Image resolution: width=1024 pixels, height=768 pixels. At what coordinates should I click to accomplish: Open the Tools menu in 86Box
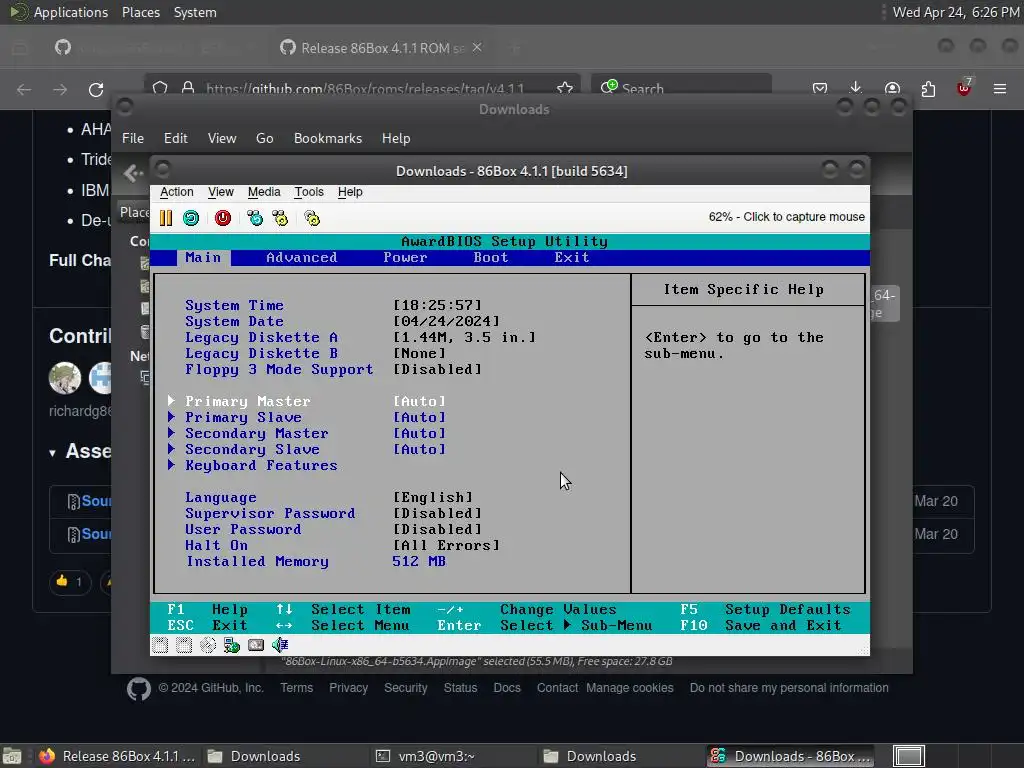(x=309, y=192)
